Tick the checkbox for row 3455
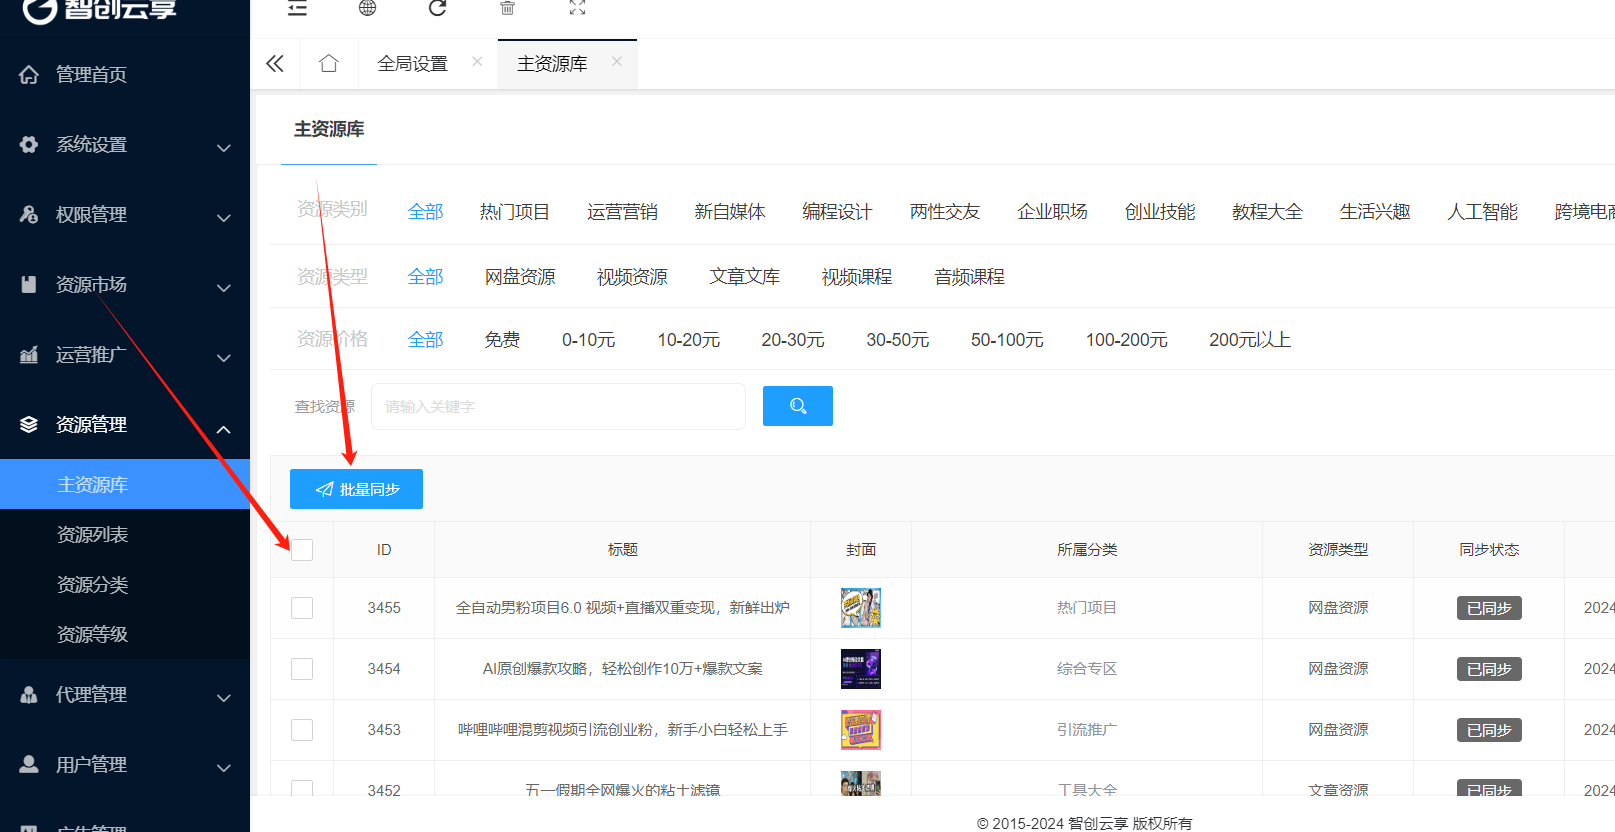This screenshot has width=1615, height=832. pyautogui.click(x=302, y=608)
